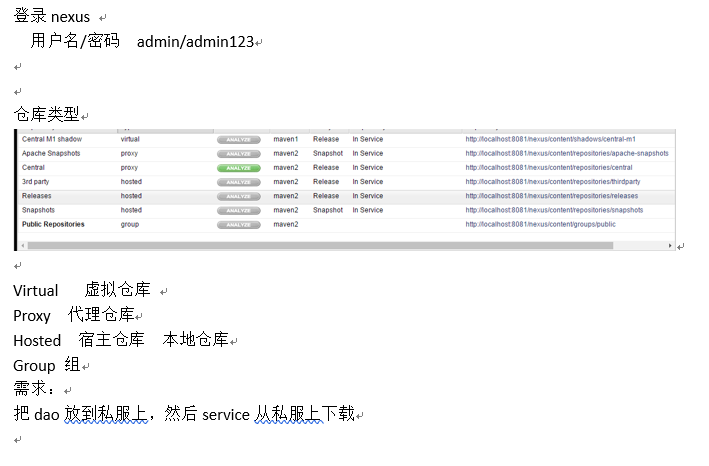This screenshot has width=709, height=466.
Task: Click ANALYZE button in Releases row
Action: (x=239, y=196)
